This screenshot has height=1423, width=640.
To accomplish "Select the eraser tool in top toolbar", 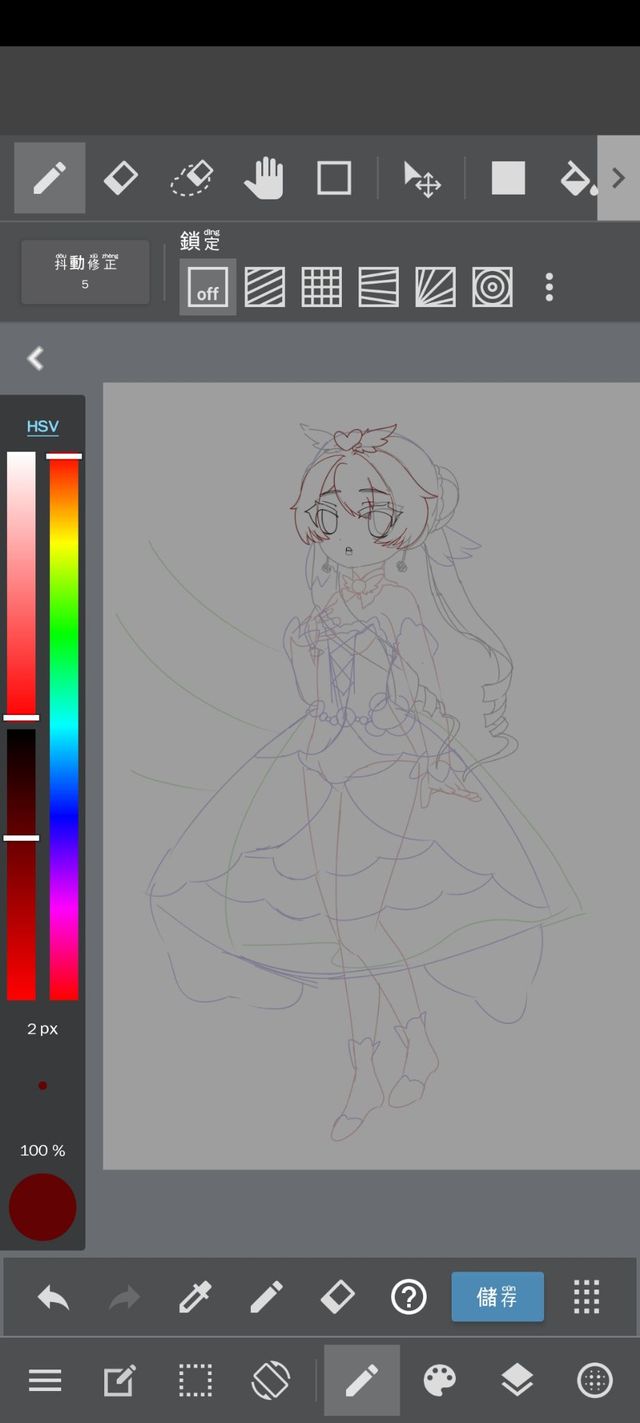I will 120,179.
